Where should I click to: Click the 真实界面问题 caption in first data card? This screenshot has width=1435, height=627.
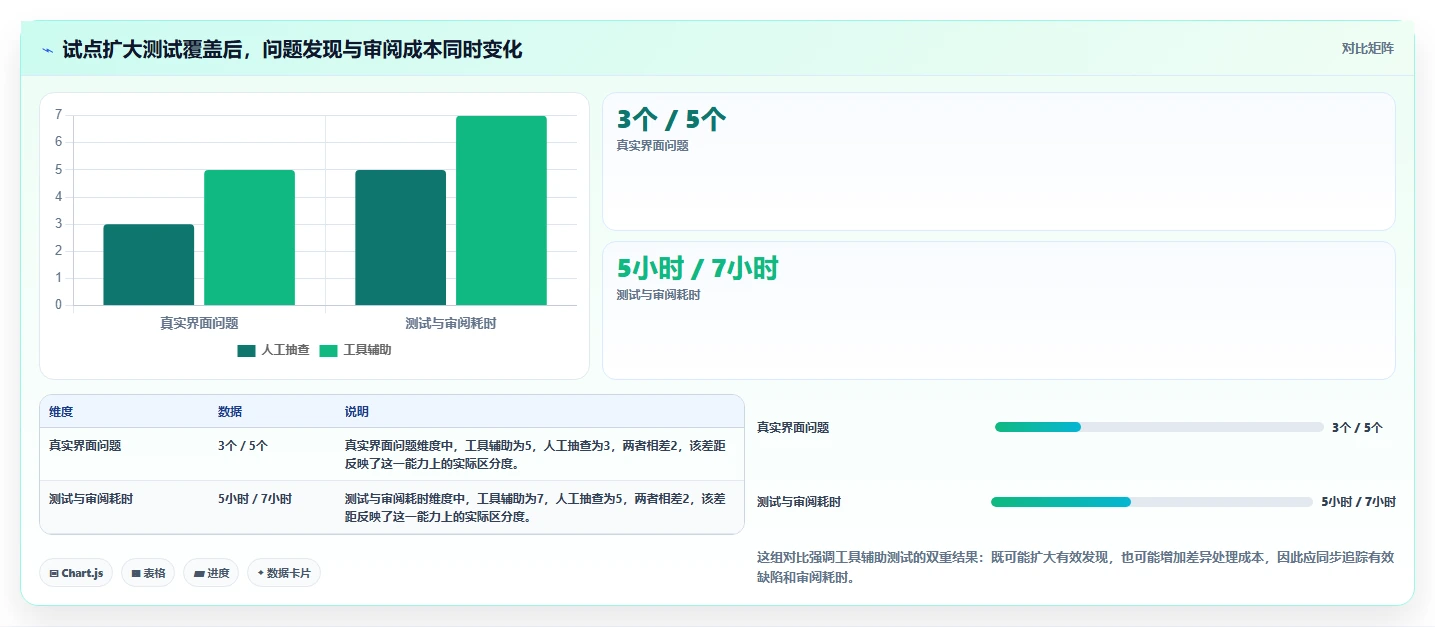[653, 146]
